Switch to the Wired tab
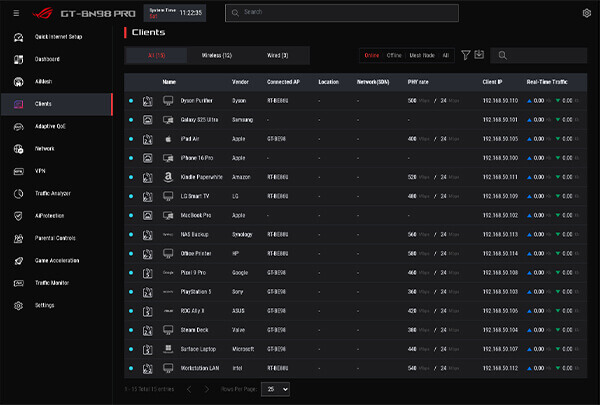This screenshot has width=600, height=405. 277,56
